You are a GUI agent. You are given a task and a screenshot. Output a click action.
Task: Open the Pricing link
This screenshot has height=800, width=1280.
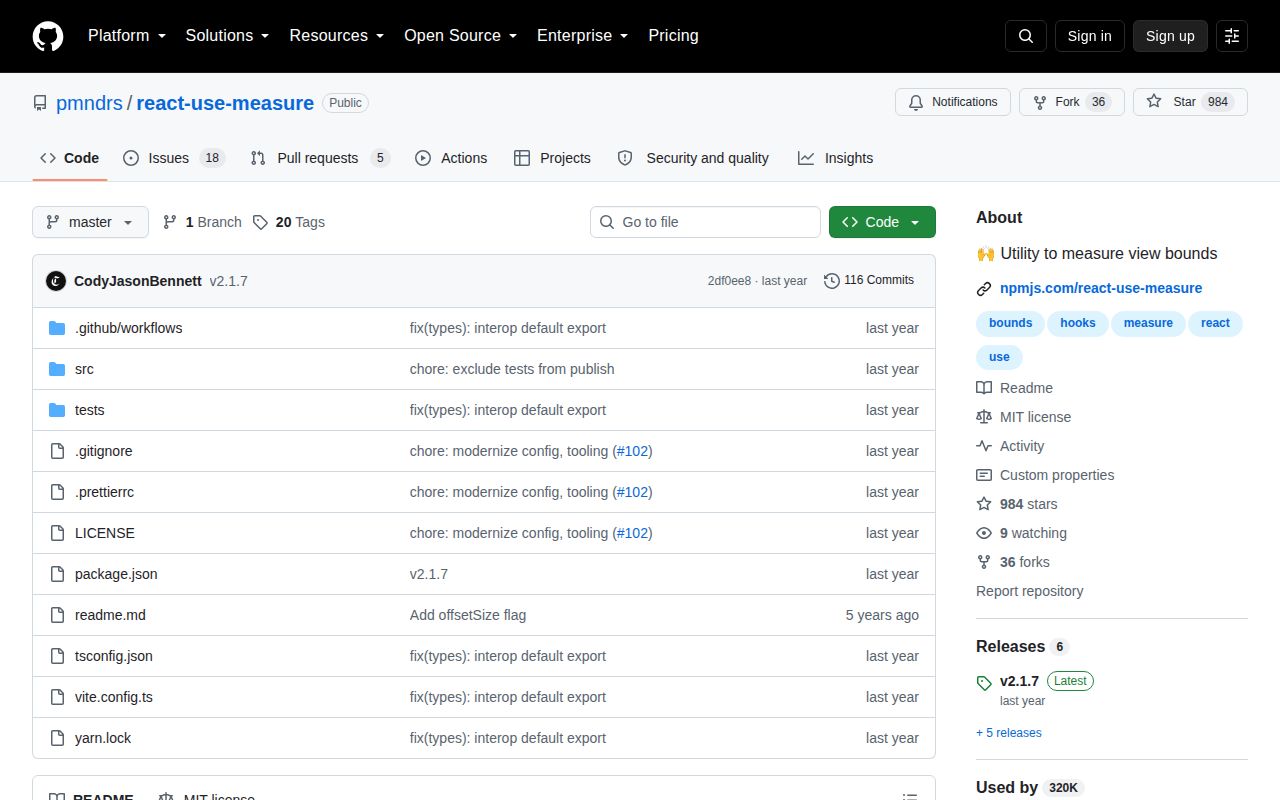point(673,36)
